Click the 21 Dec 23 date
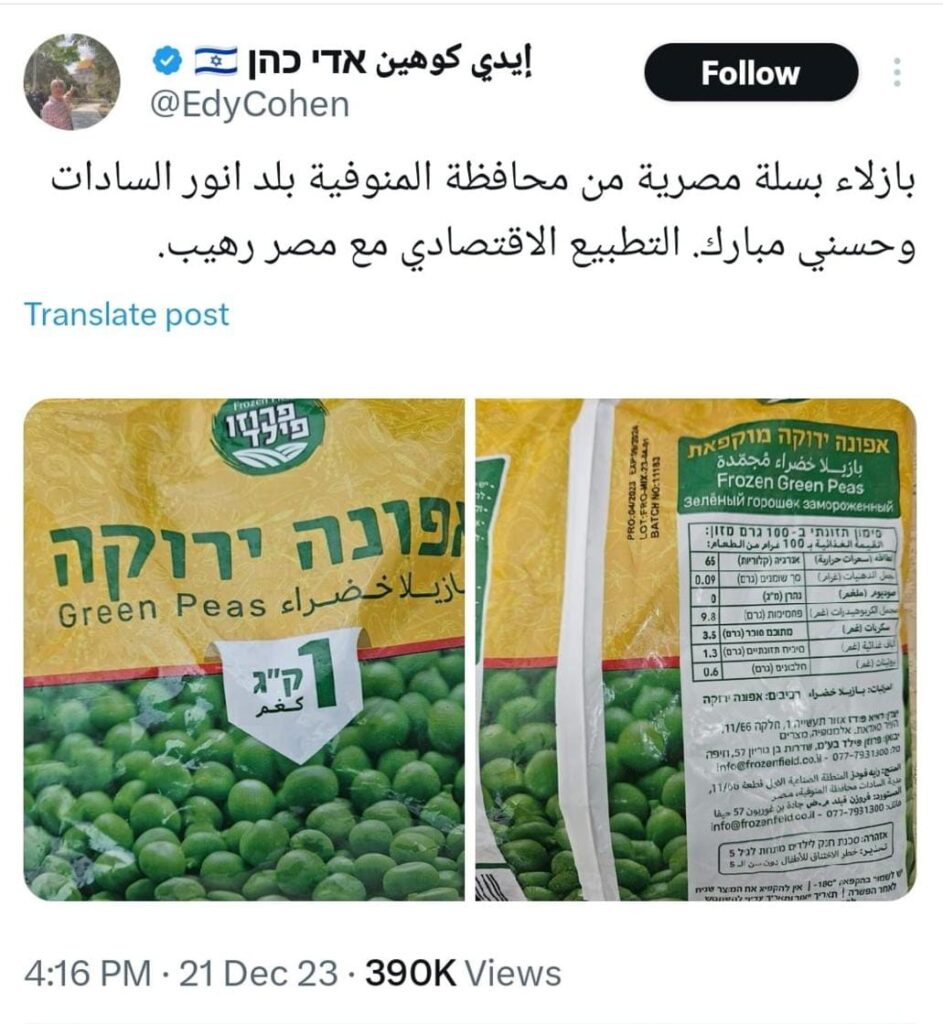This screenshot has height=1024, width=943. click(259, 973)
